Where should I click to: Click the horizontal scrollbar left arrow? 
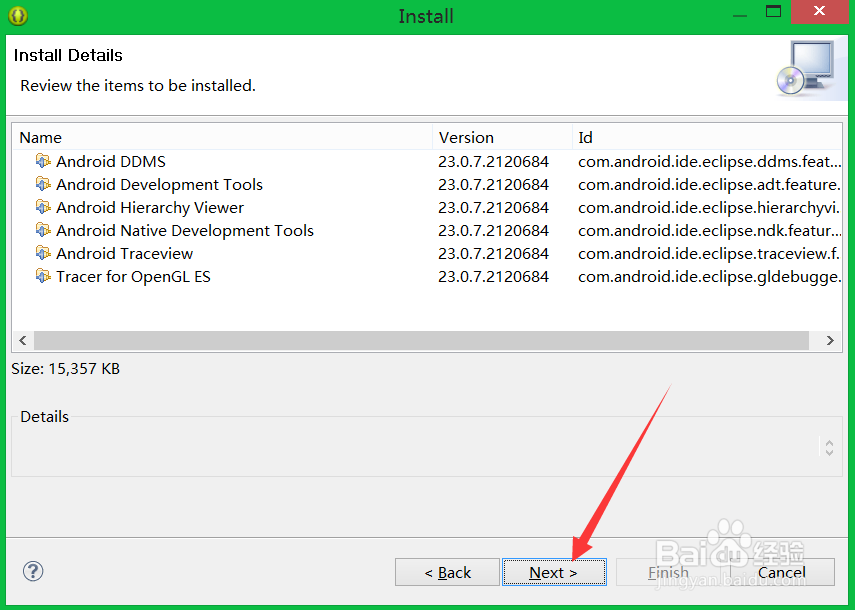pos(23,340)
